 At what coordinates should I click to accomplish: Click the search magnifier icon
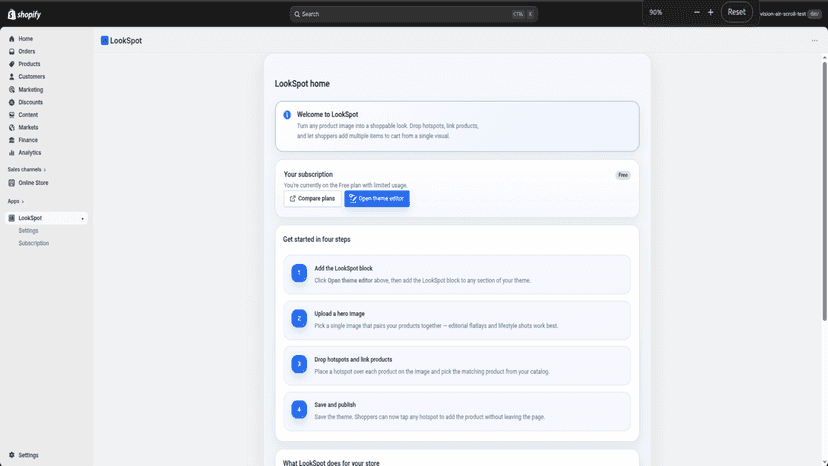point(297,14)
